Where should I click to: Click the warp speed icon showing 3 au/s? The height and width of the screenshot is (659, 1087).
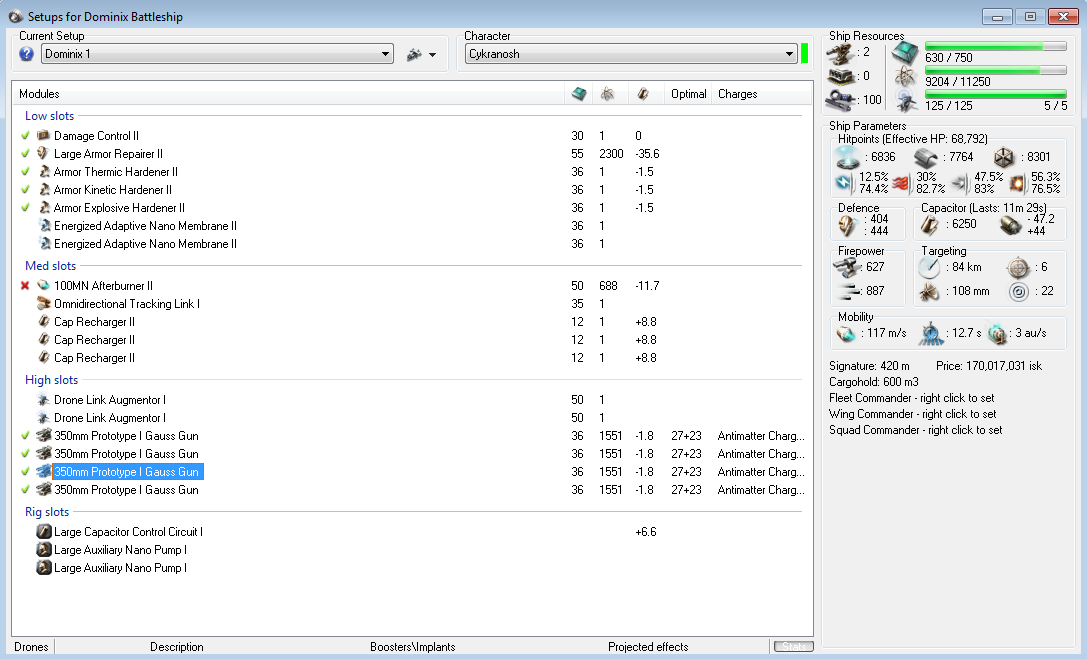point(997,334)
